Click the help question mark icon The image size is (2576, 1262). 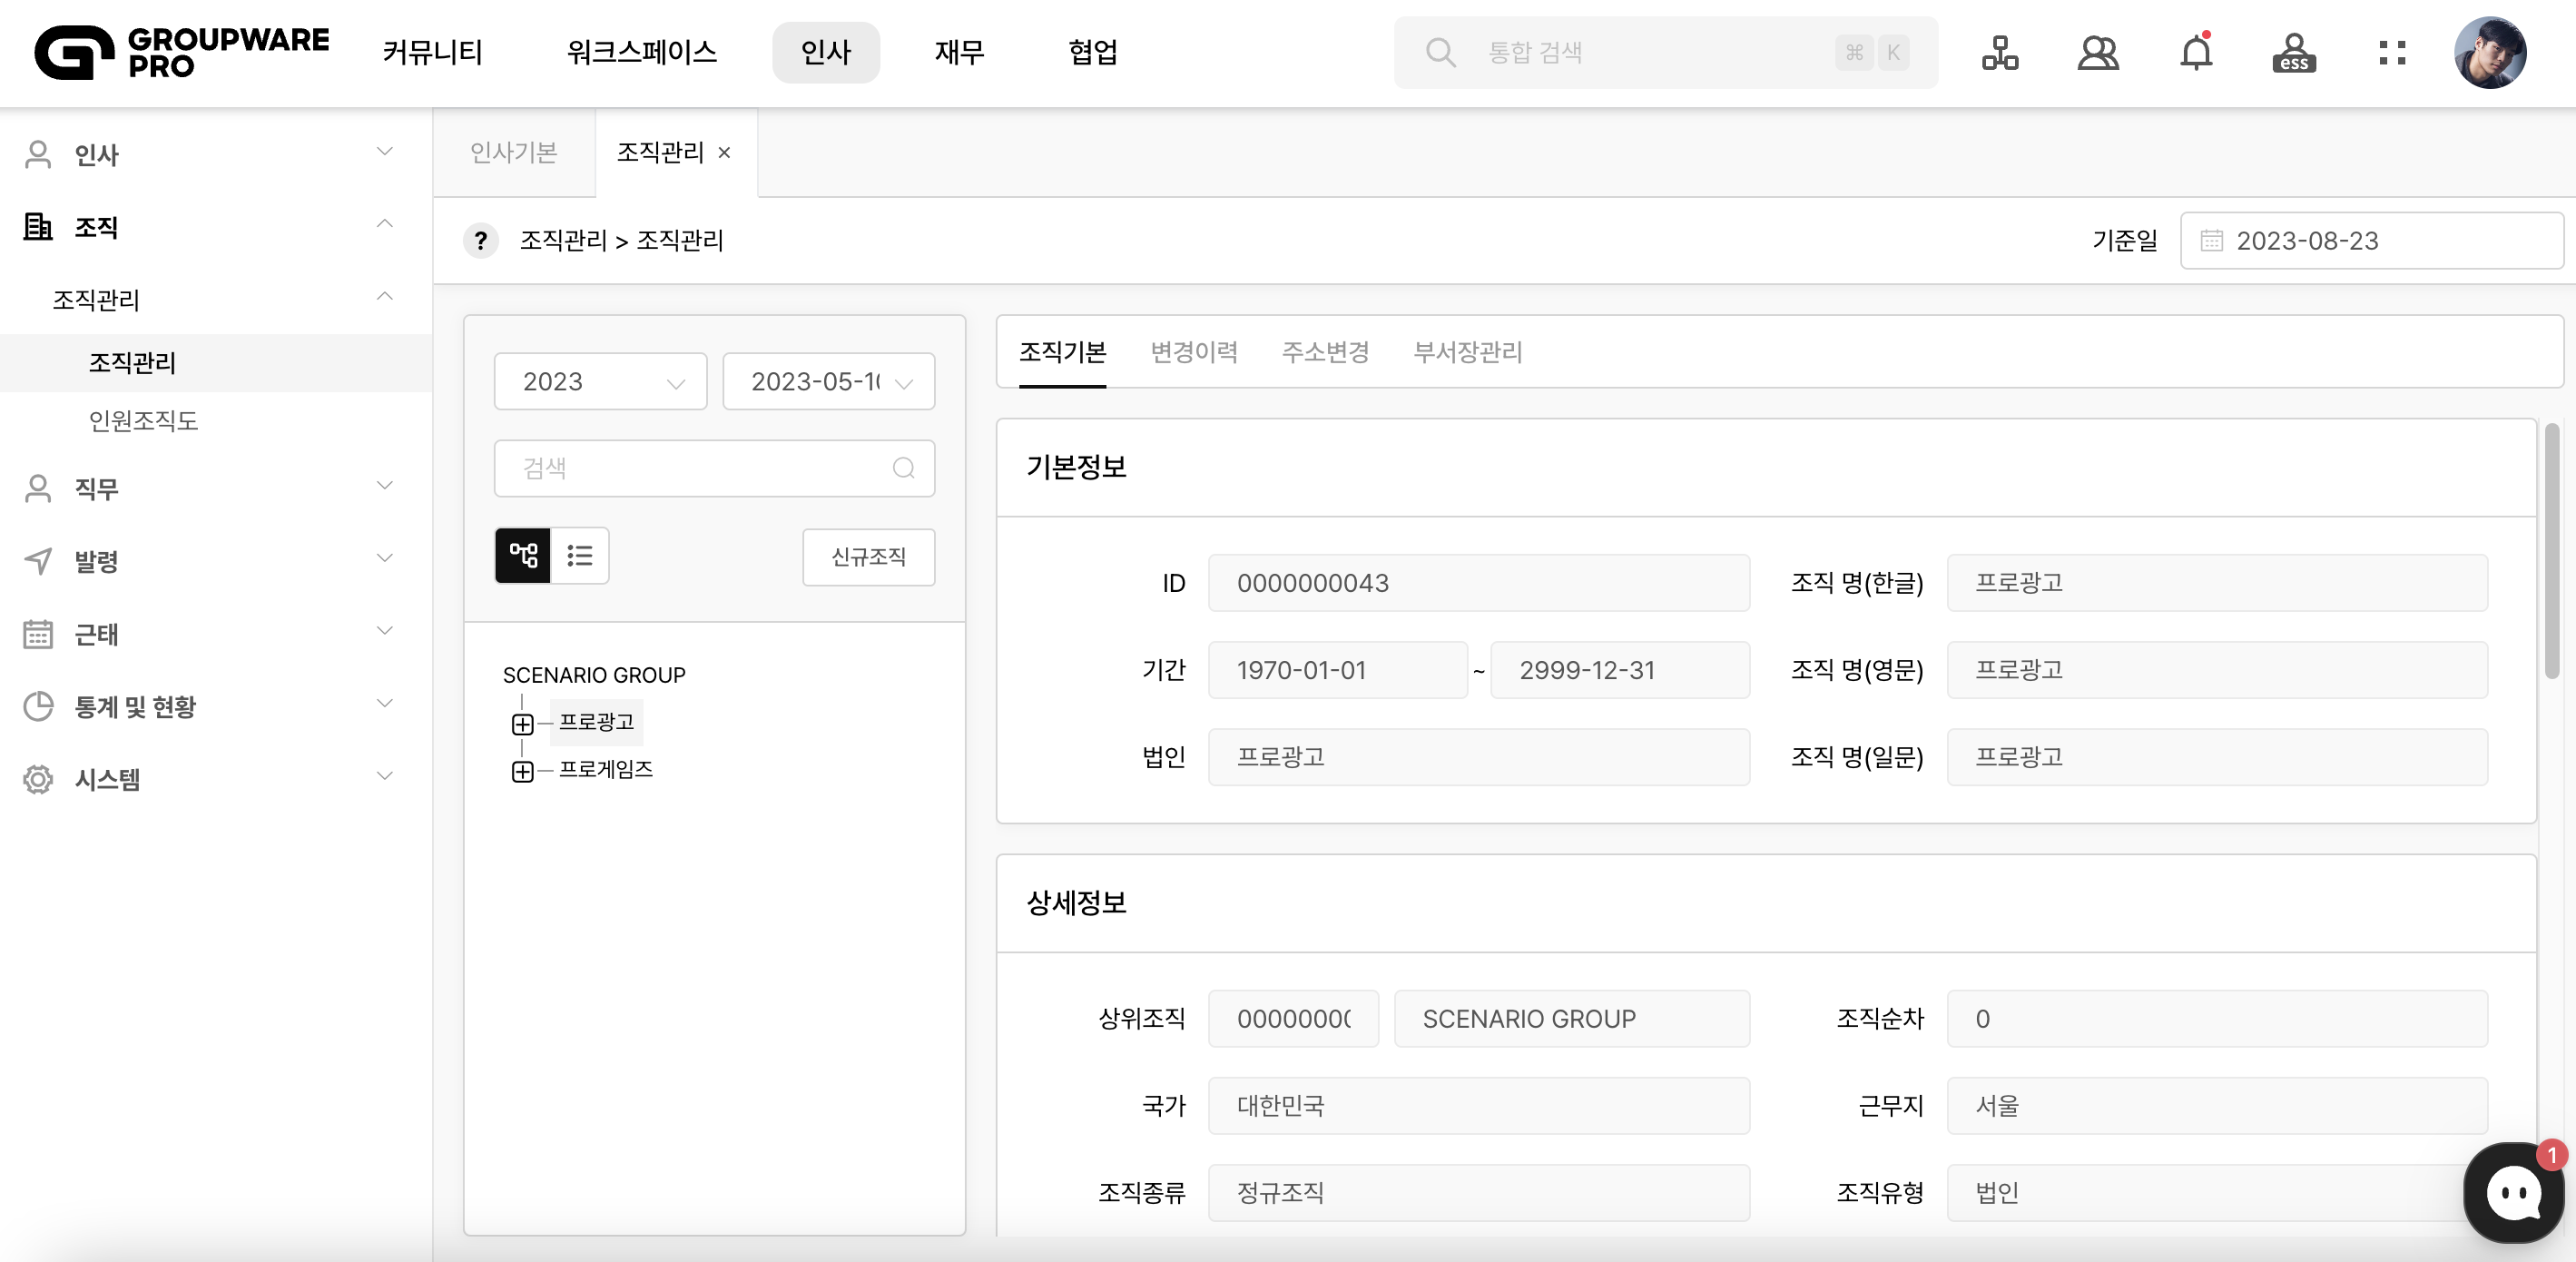[481, 241]
